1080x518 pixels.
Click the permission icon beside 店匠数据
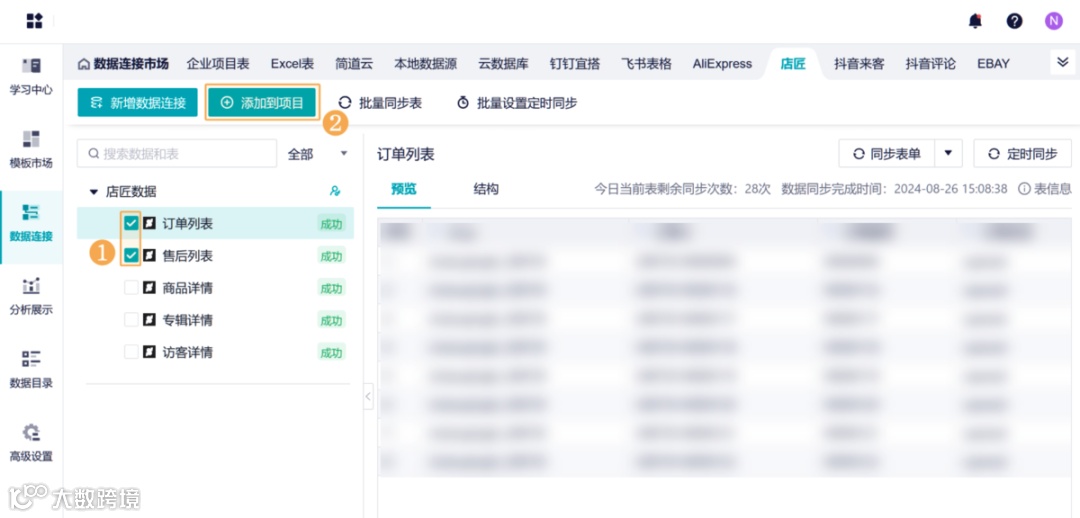(335, 191)
